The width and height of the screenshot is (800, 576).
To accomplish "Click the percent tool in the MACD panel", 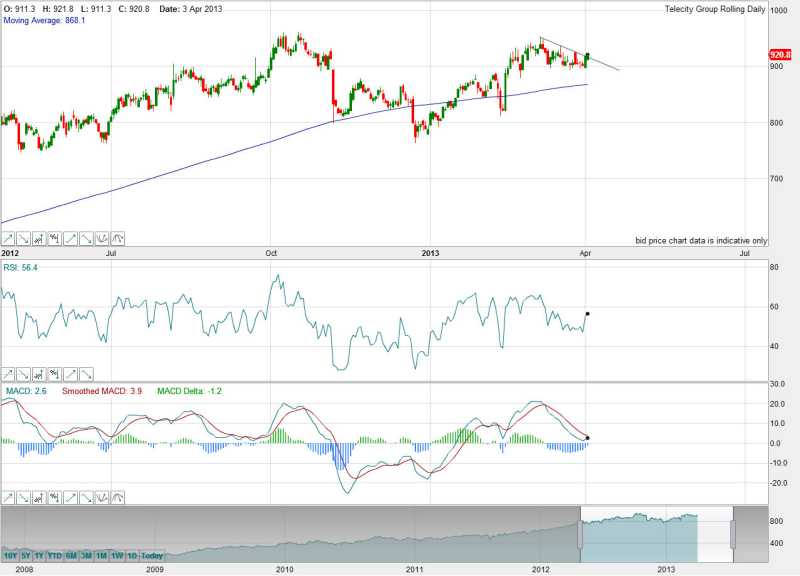I will 54,496.
